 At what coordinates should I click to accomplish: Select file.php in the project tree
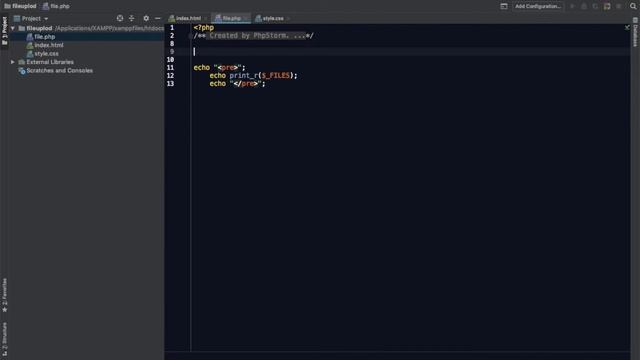(44, 37)
